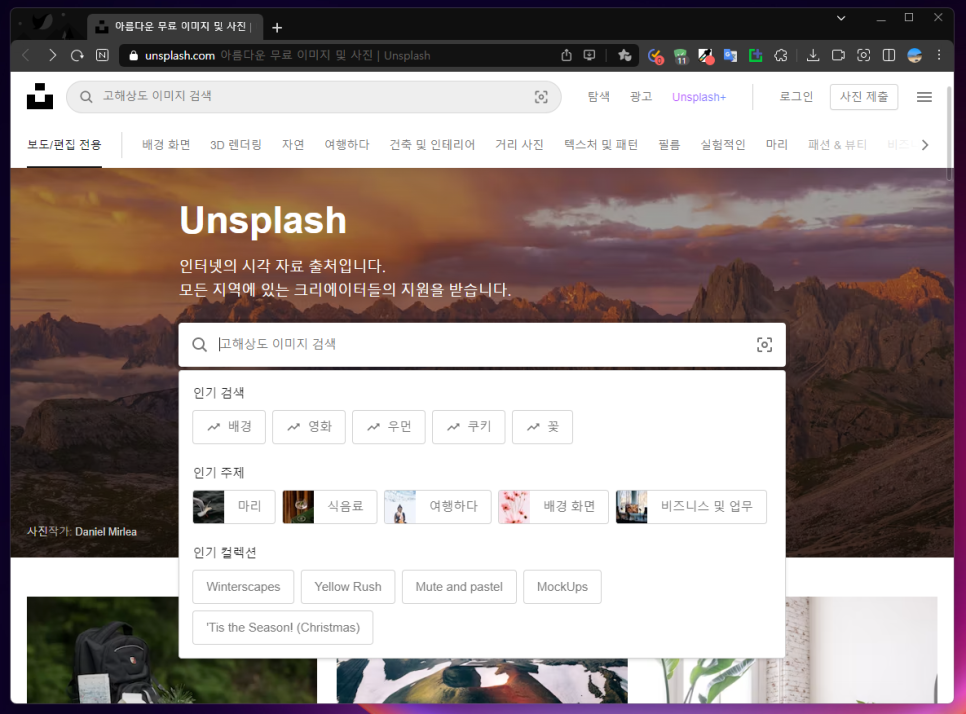Screen dimensions: 966x714
Task: Open the MockUps collection
Action: [562, 587]
